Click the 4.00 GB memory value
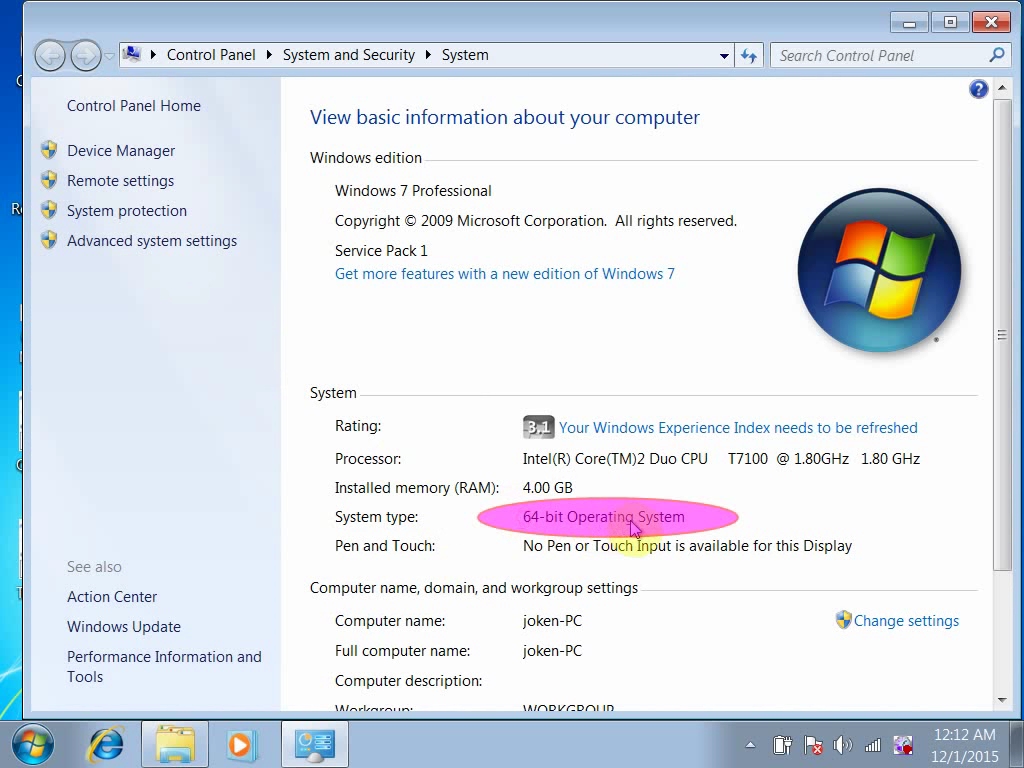The width and height of the screenshot is (1024, 768). tap(547, 488)
